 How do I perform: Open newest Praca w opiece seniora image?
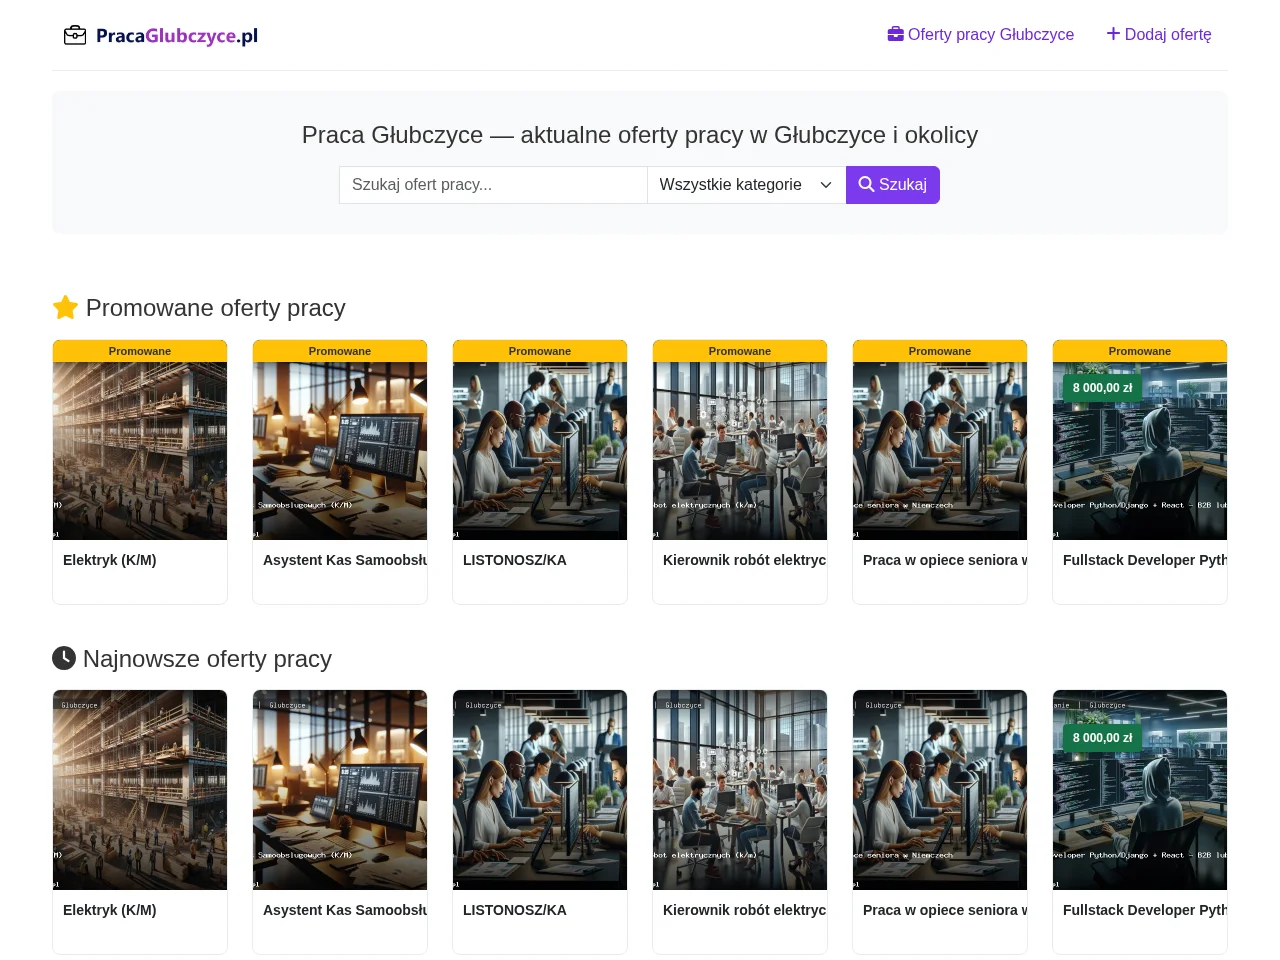[940, 790]
